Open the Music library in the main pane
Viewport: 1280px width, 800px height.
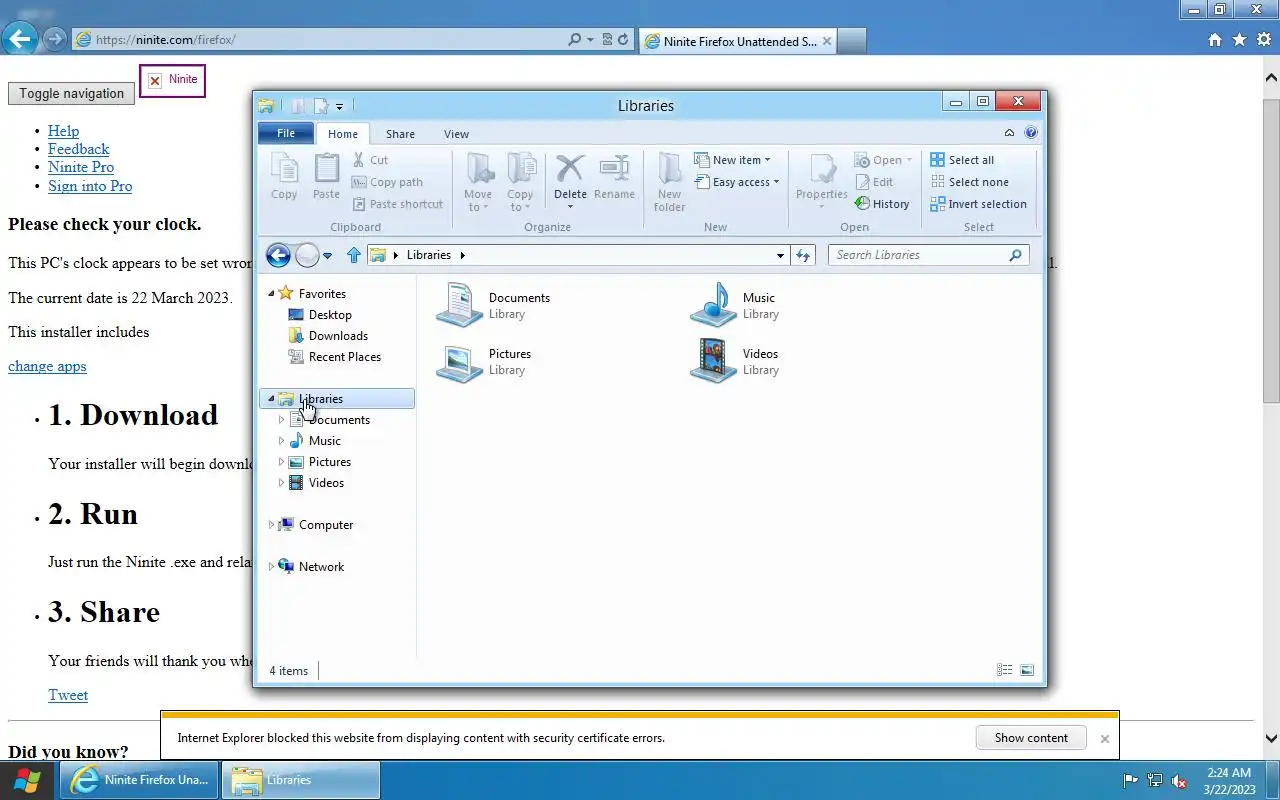tap(734, 305)
